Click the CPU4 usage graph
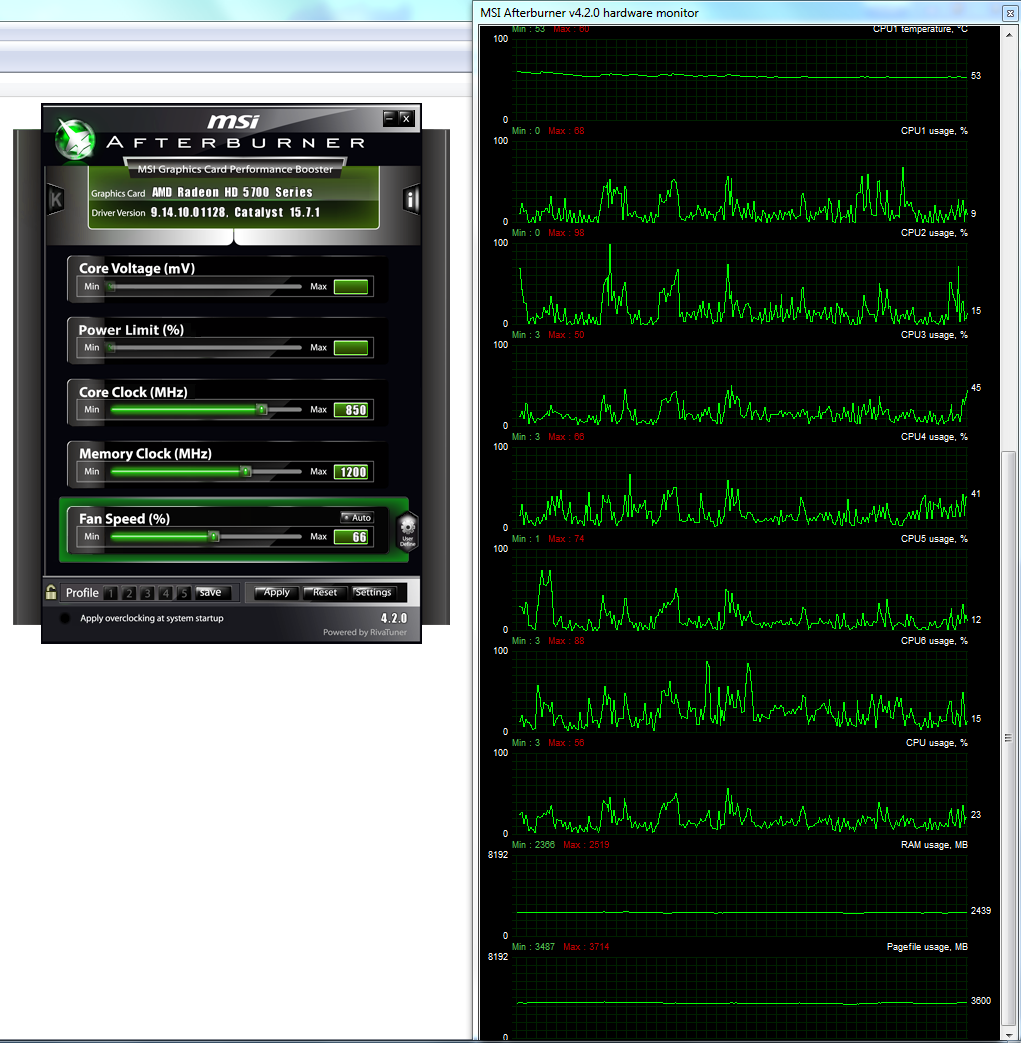The width and height of the screenshot is (1021, 1043). coord(740,488)
